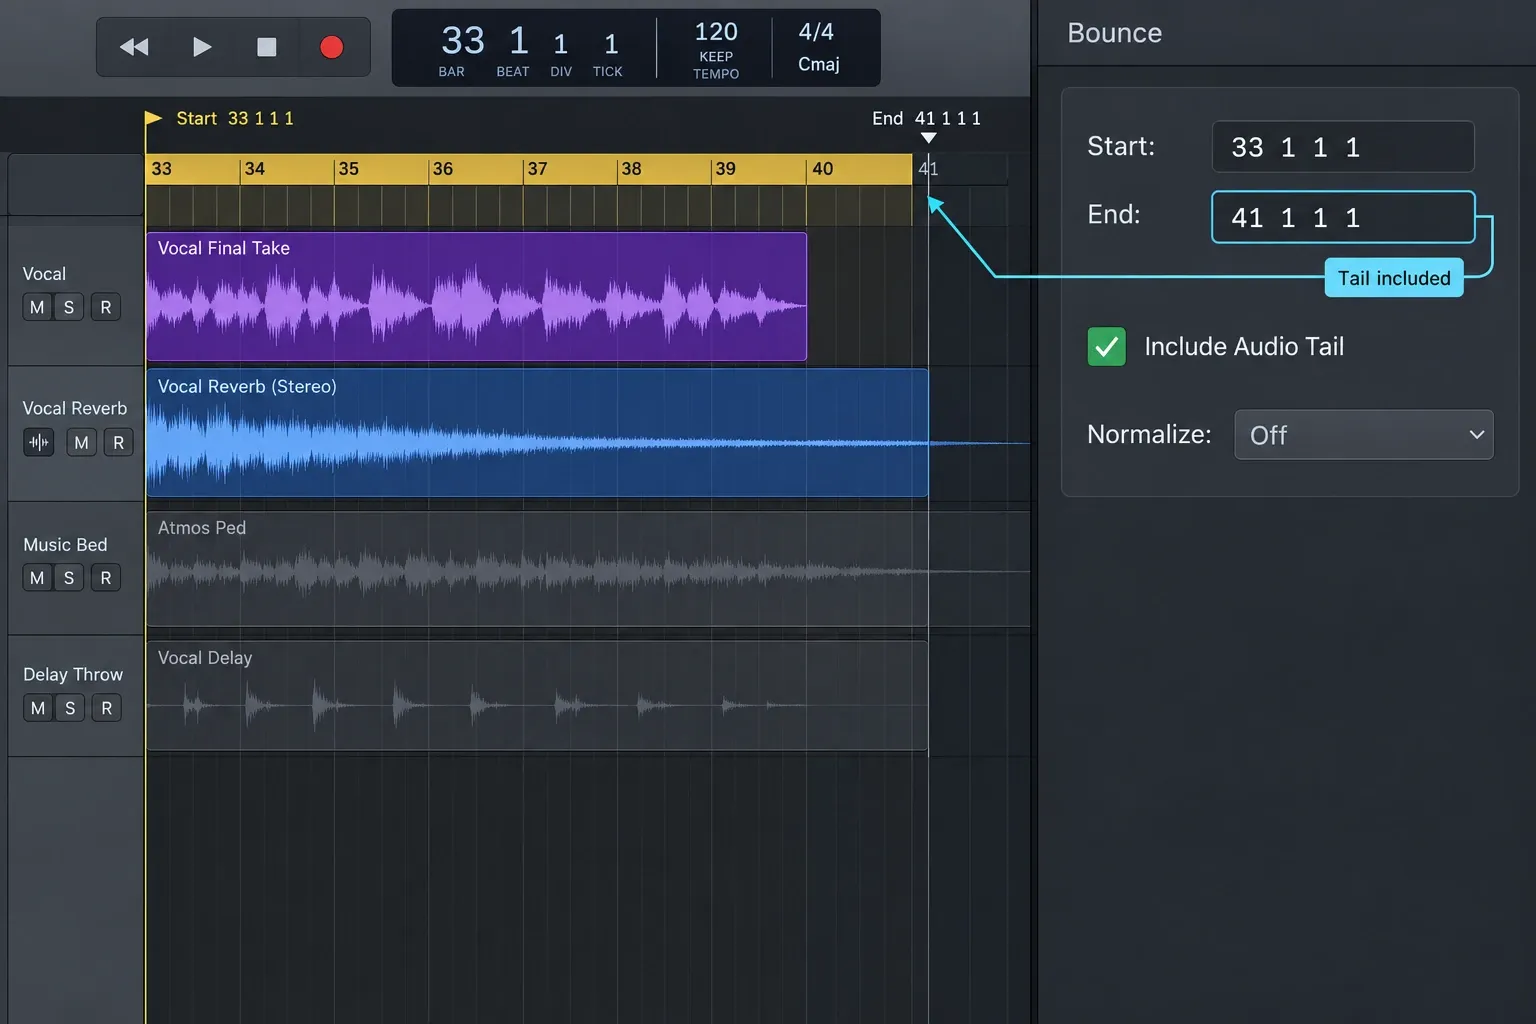The height and width of the screenshot is (1024, 1536).
Task: Record-enable the Delay Throw track
Action: 107,708
